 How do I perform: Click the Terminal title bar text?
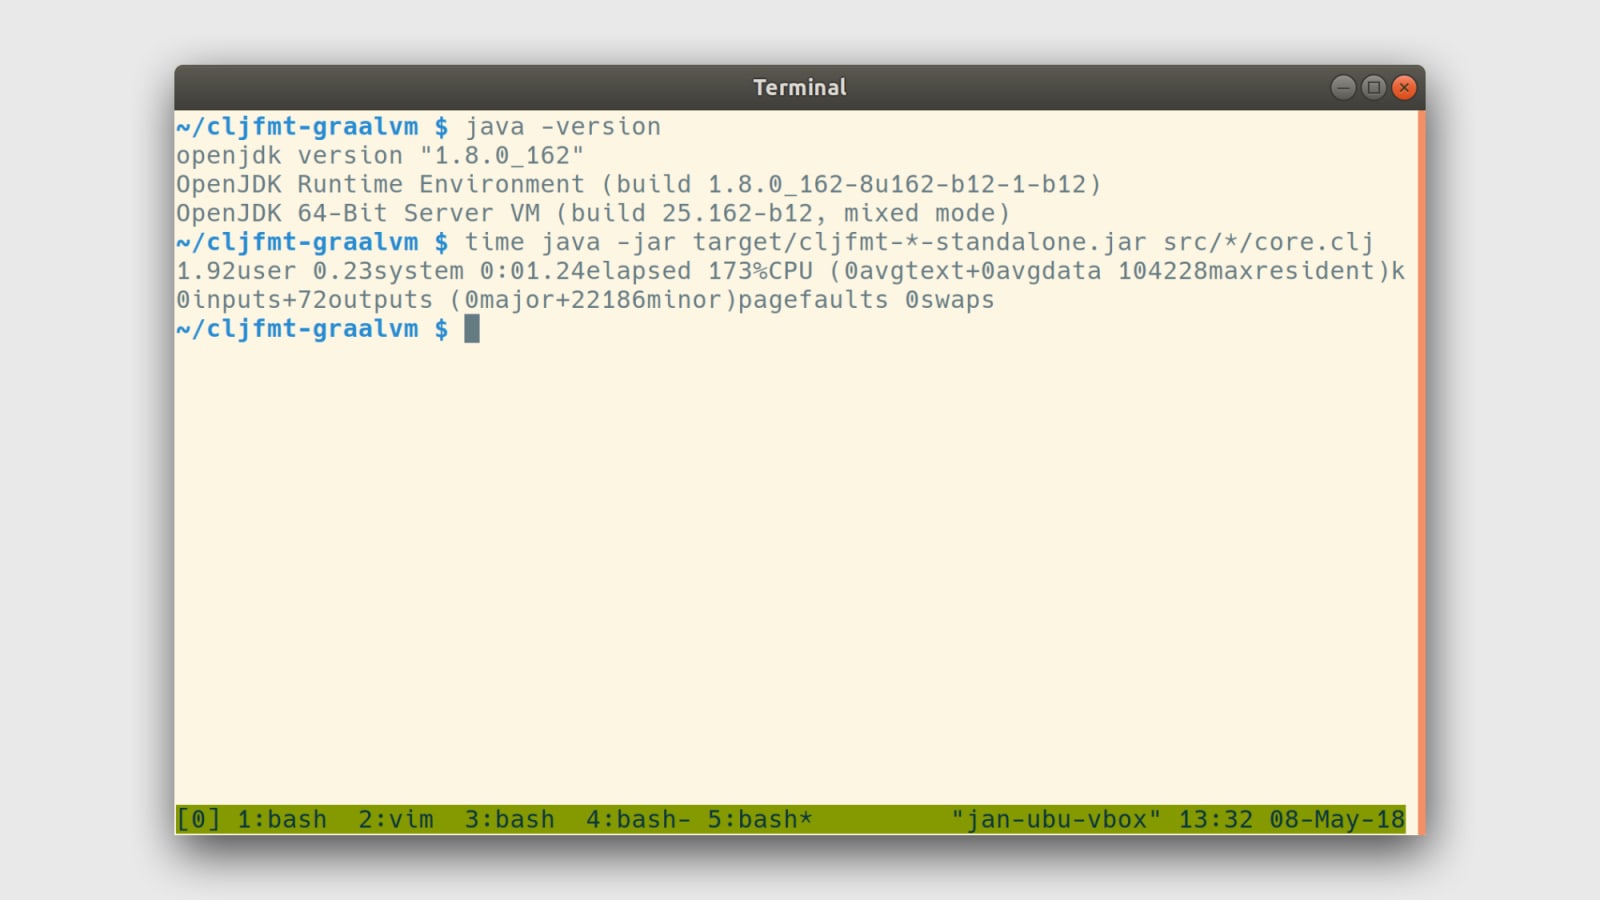pos(800,88)
